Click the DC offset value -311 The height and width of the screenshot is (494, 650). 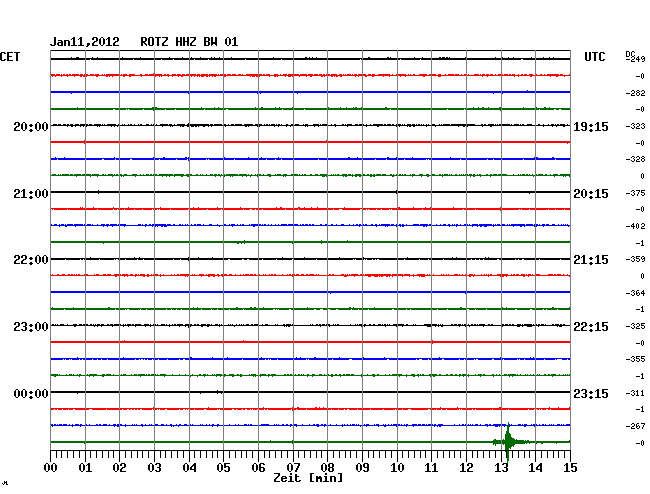coord(635,393)
